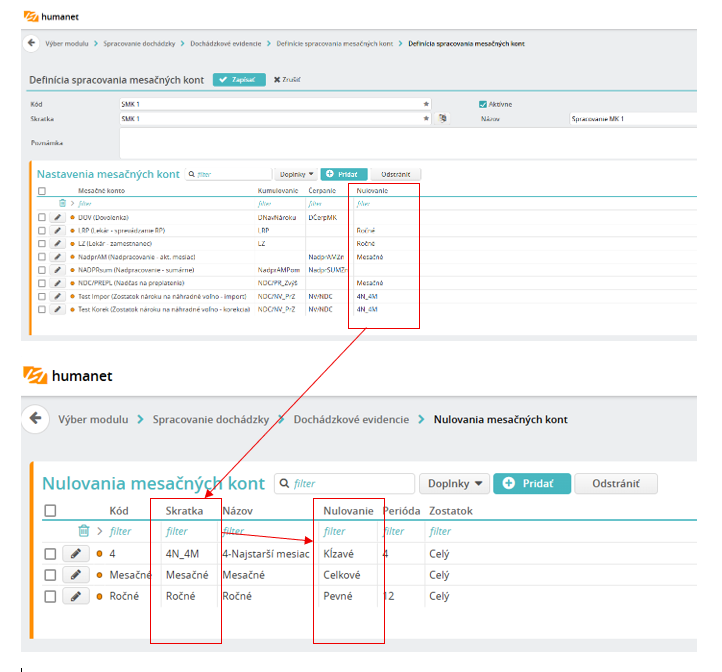Image resolution: width=722 pixels, height=672 pixels.
Task: Edit the 4N_4M zeroing row with pencil
Action: (x=76, y=554)
